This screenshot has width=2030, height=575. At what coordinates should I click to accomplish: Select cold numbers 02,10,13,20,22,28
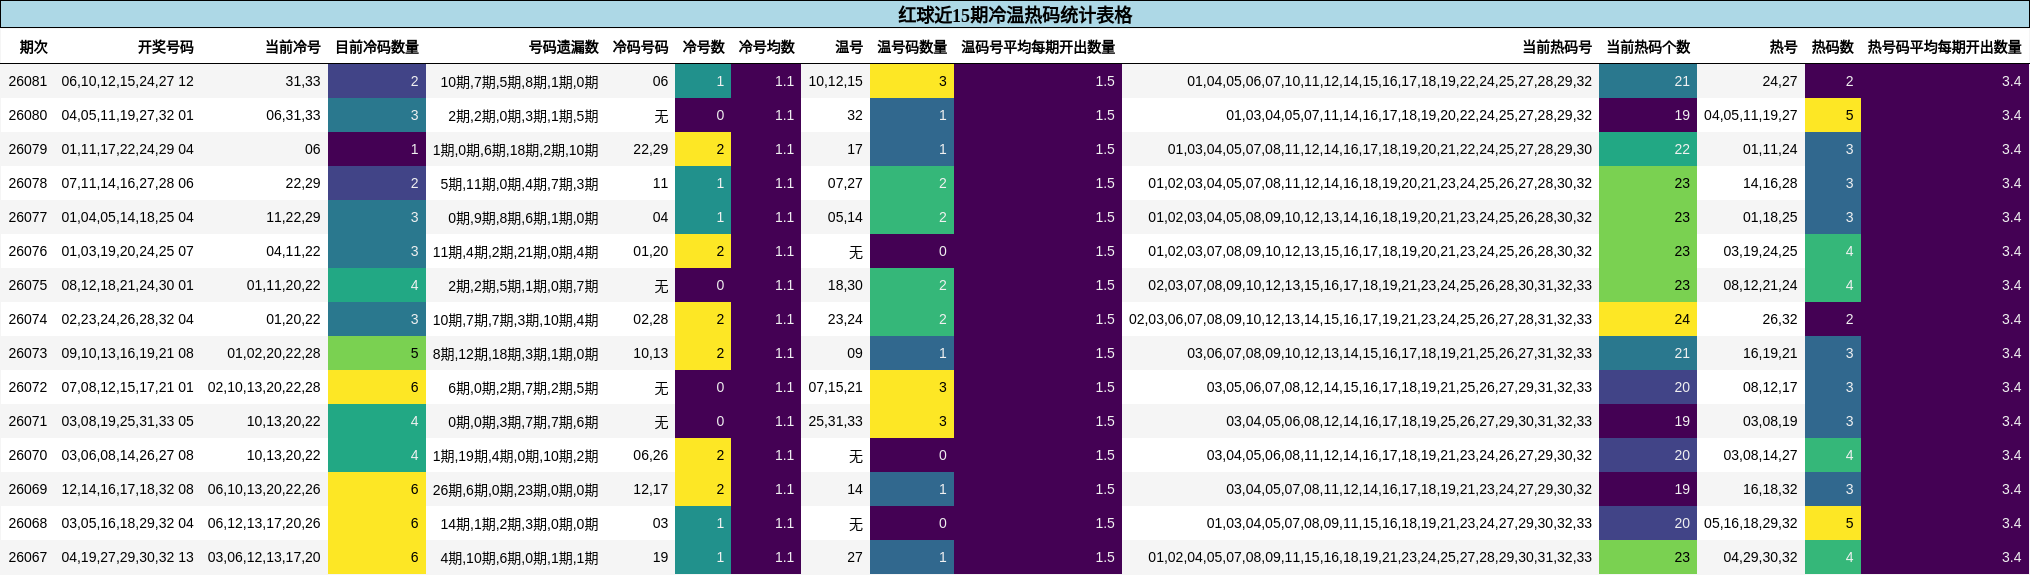tap(265, 387)
